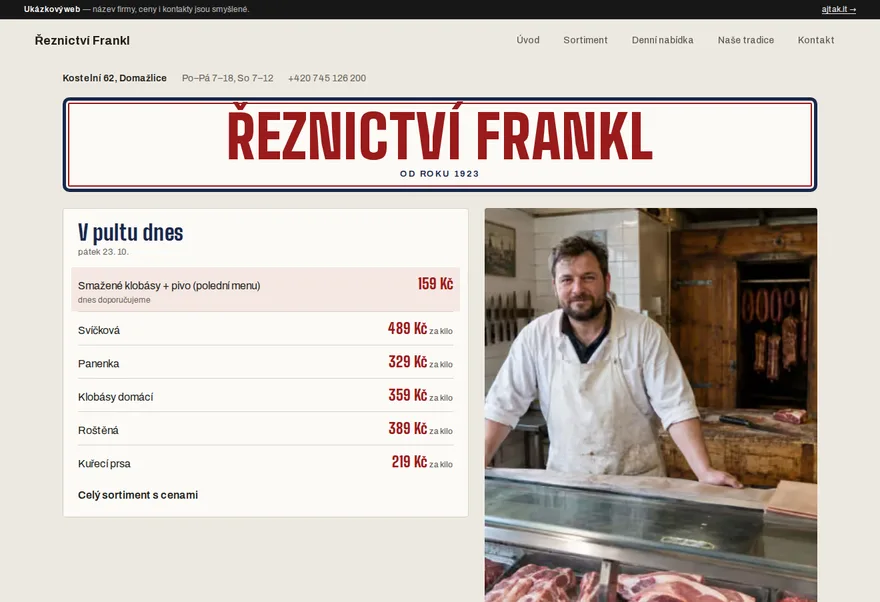Click the 329 Kč price for Panenka
The image size is (880, 602).
click(407, 361)
